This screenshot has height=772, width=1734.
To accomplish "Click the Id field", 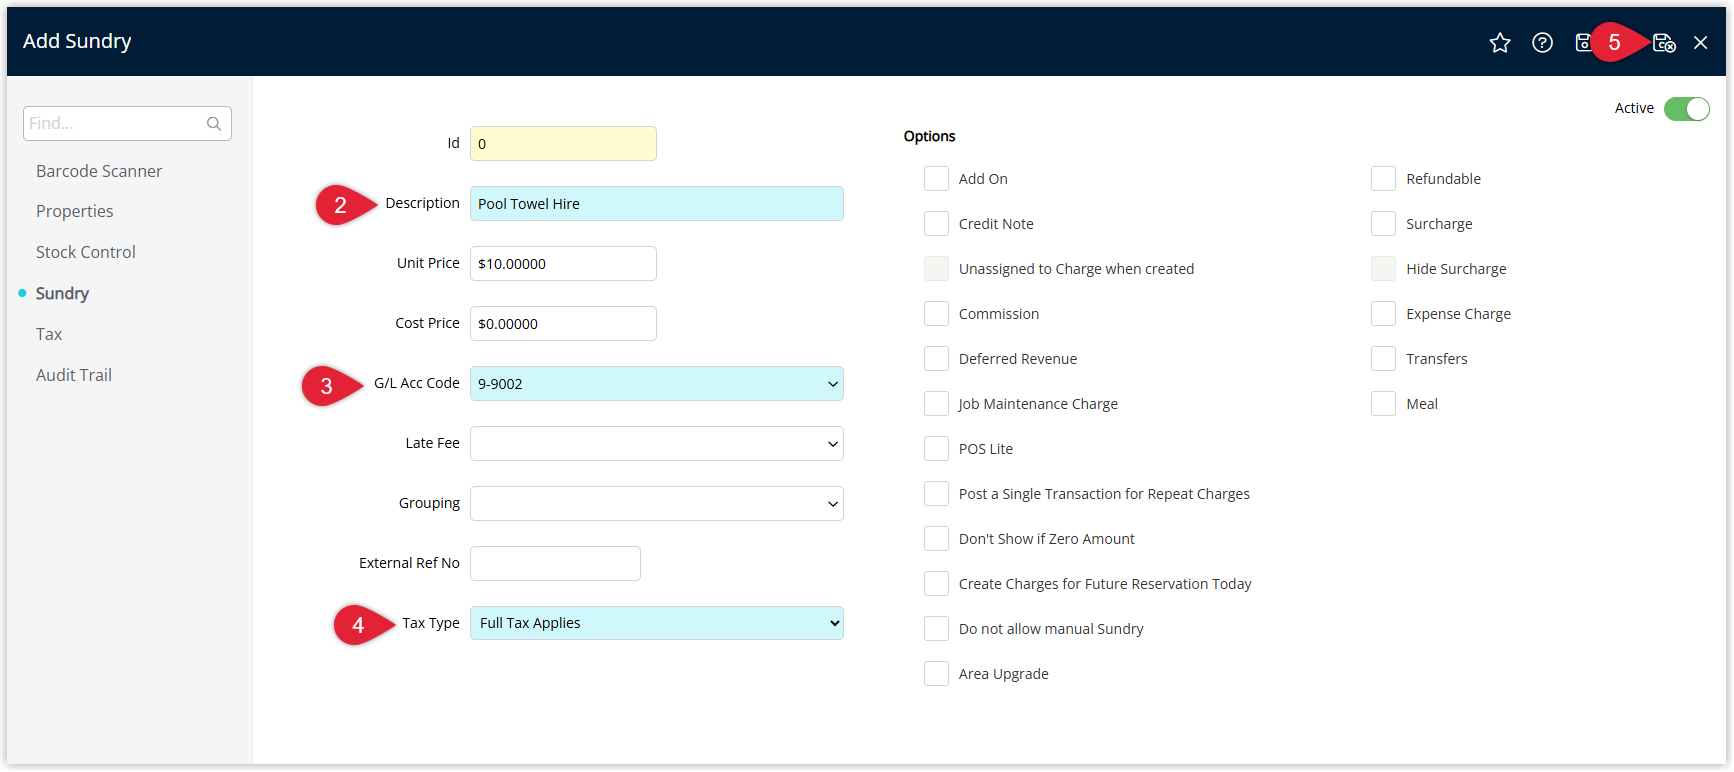I will [563, 144].
